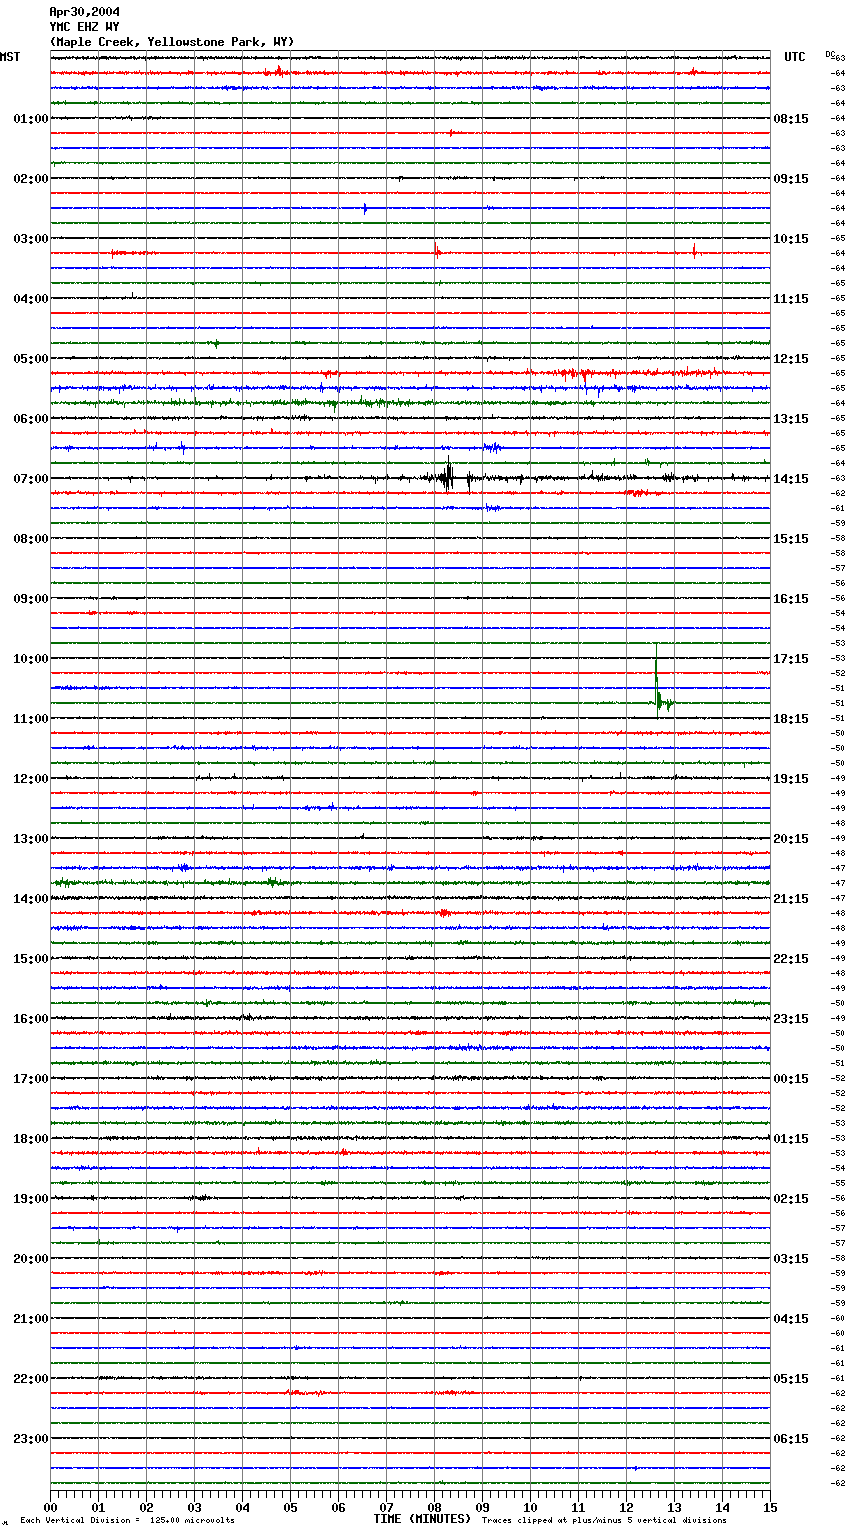
Task: Click the Each Vertical Division 125.00 microvolts note
Action: point(127,1520)
